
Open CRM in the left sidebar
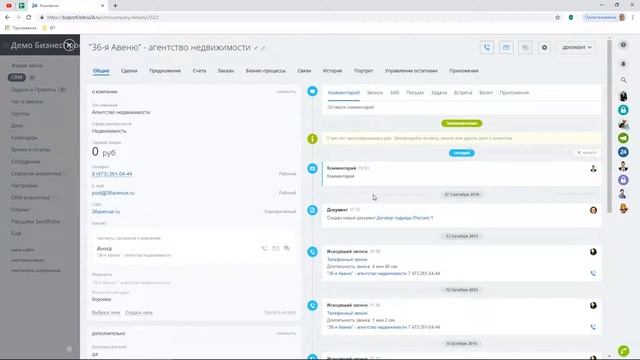tap(17, 77)
